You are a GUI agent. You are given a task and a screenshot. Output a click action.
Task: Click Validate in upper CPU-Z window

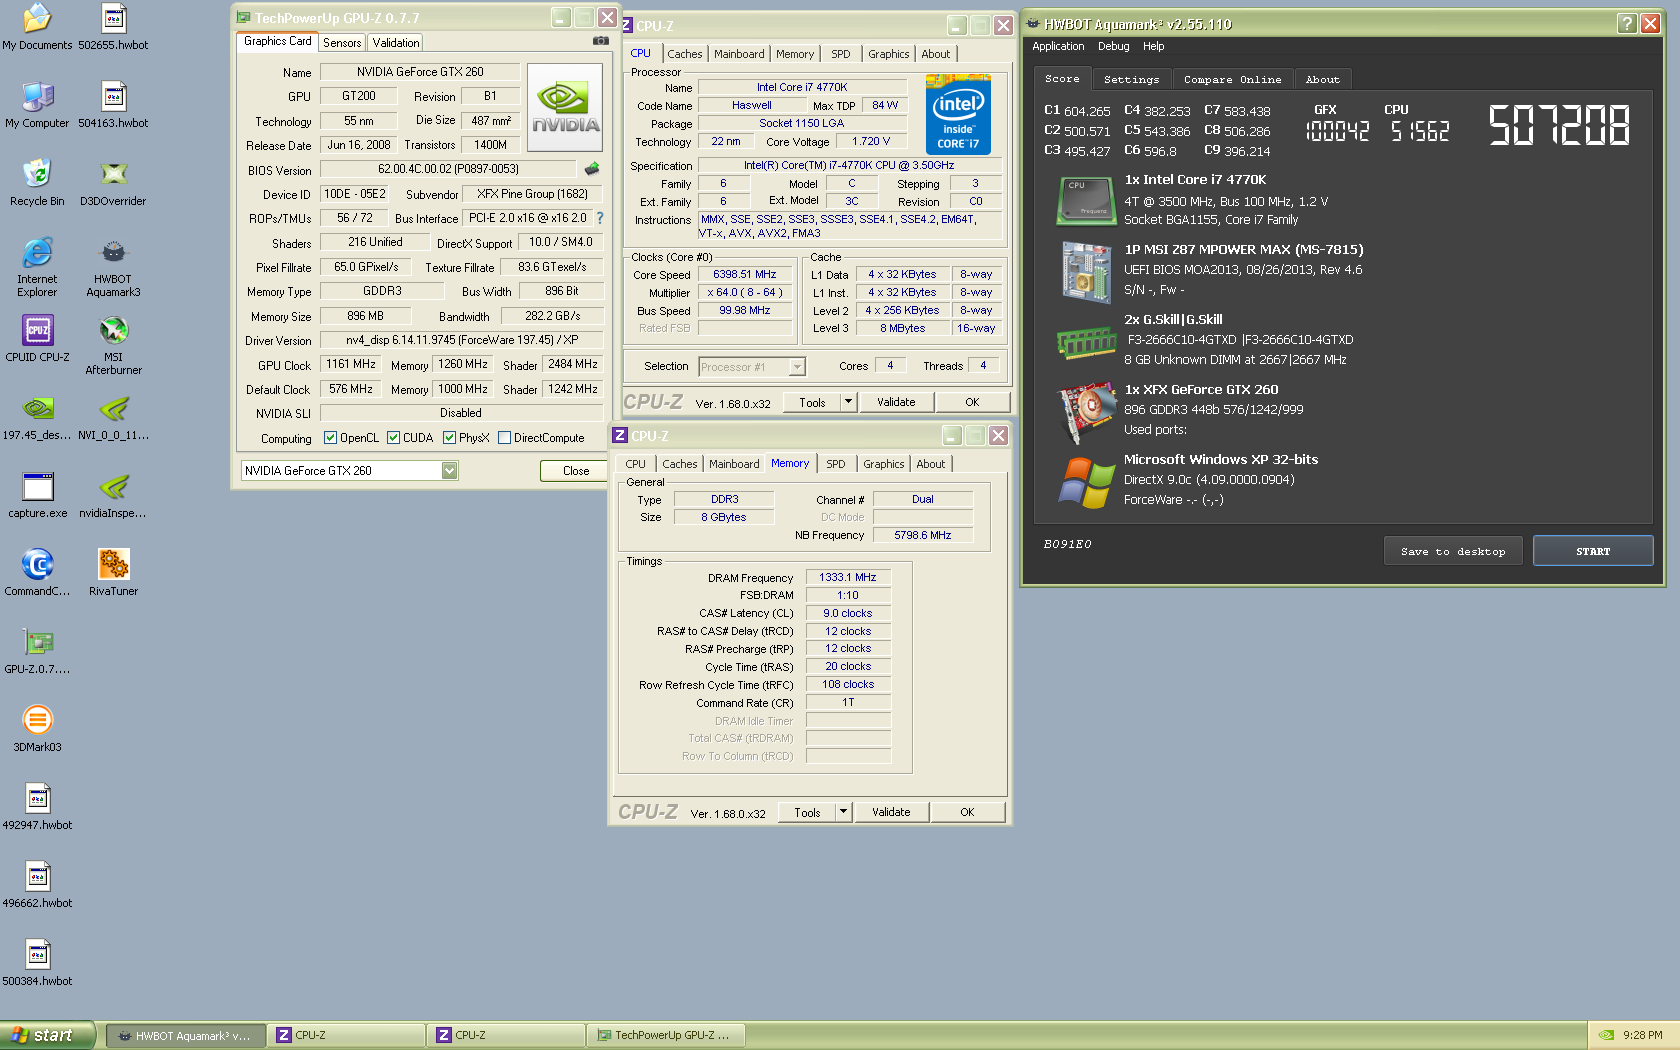tap(896, 402)
